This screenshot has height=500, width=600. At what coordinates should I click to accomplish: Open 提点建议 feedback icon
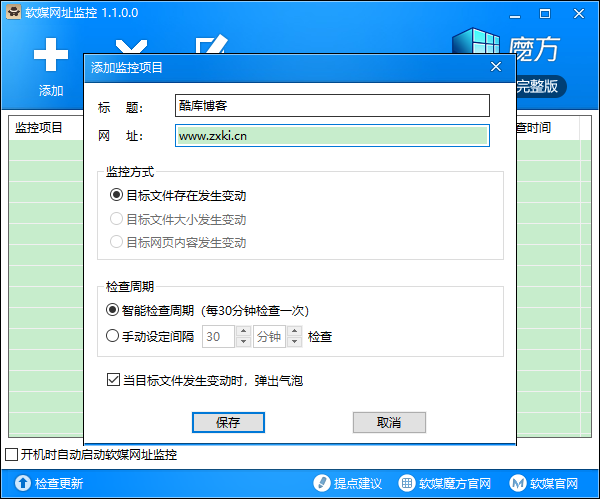click(x=322, y=483)
